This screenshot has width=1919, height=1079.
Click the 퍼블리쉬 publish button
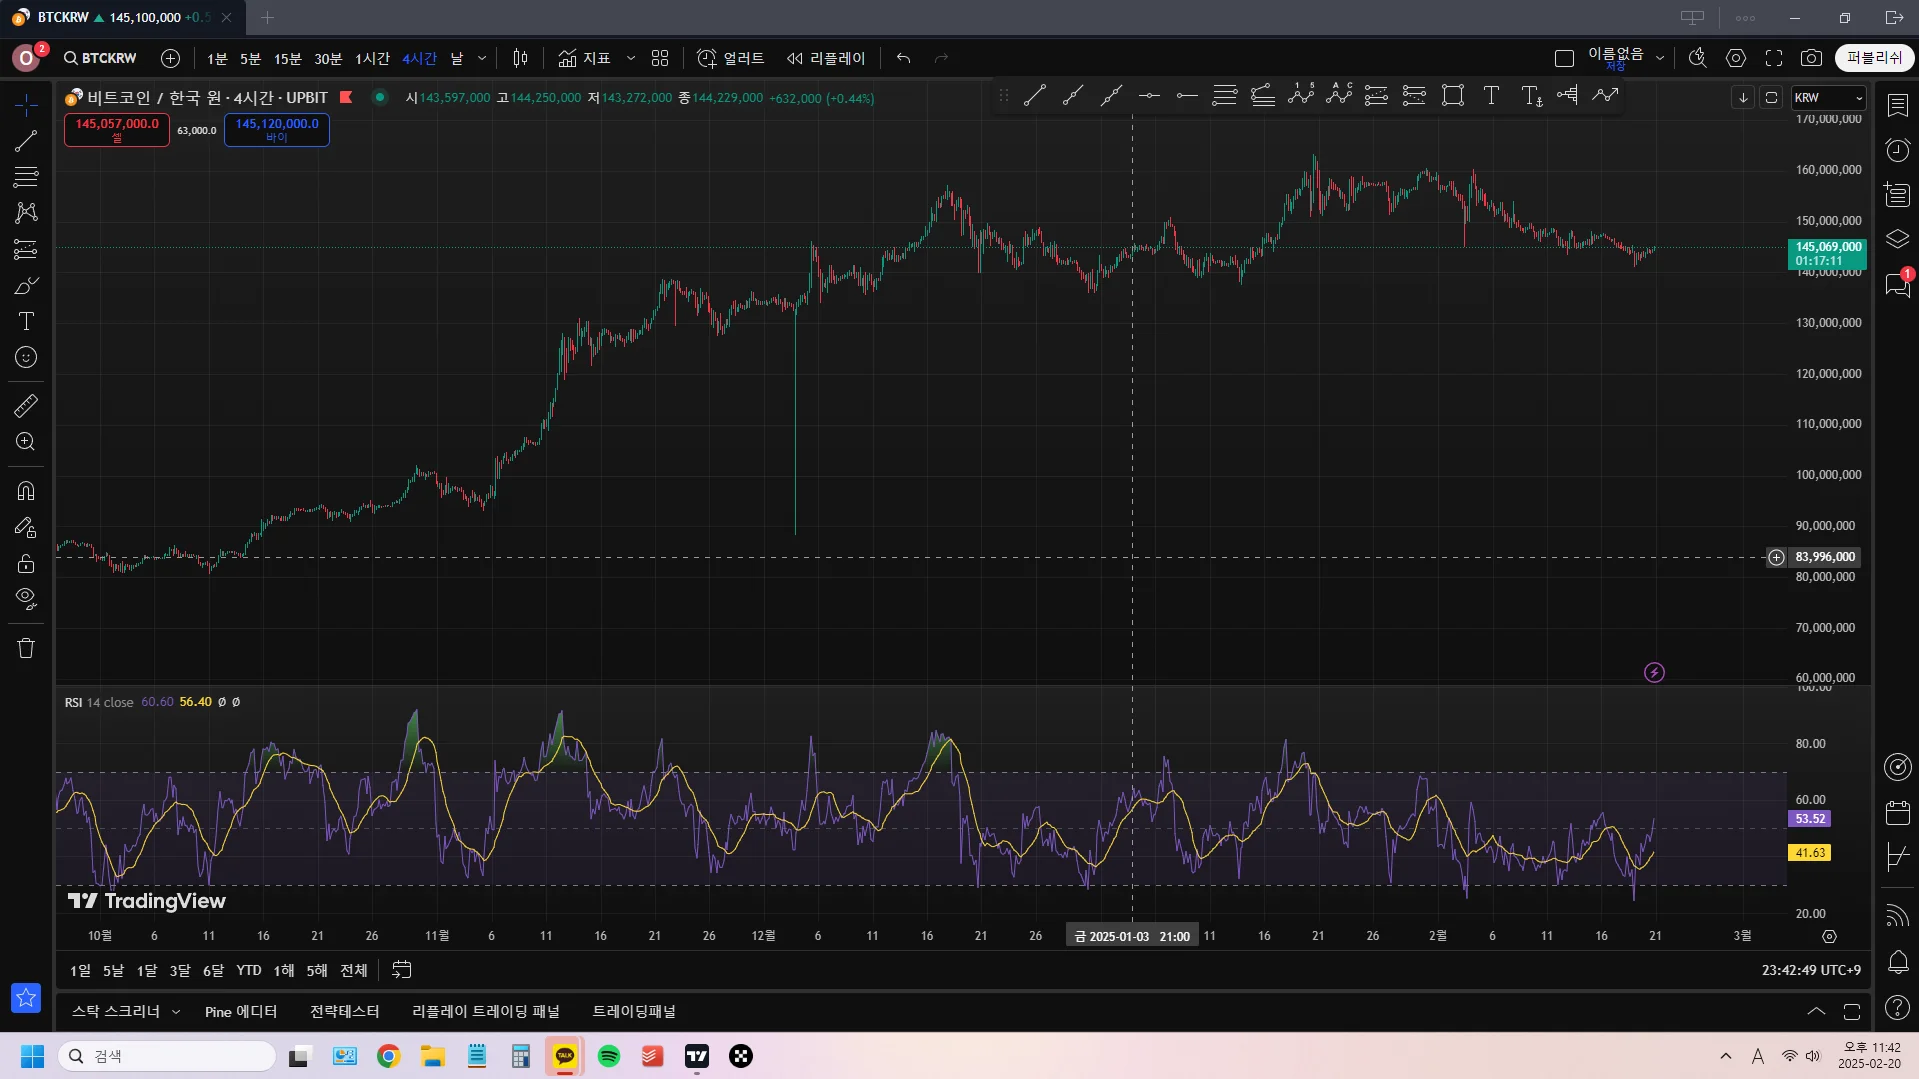(x=1874, y=58)
